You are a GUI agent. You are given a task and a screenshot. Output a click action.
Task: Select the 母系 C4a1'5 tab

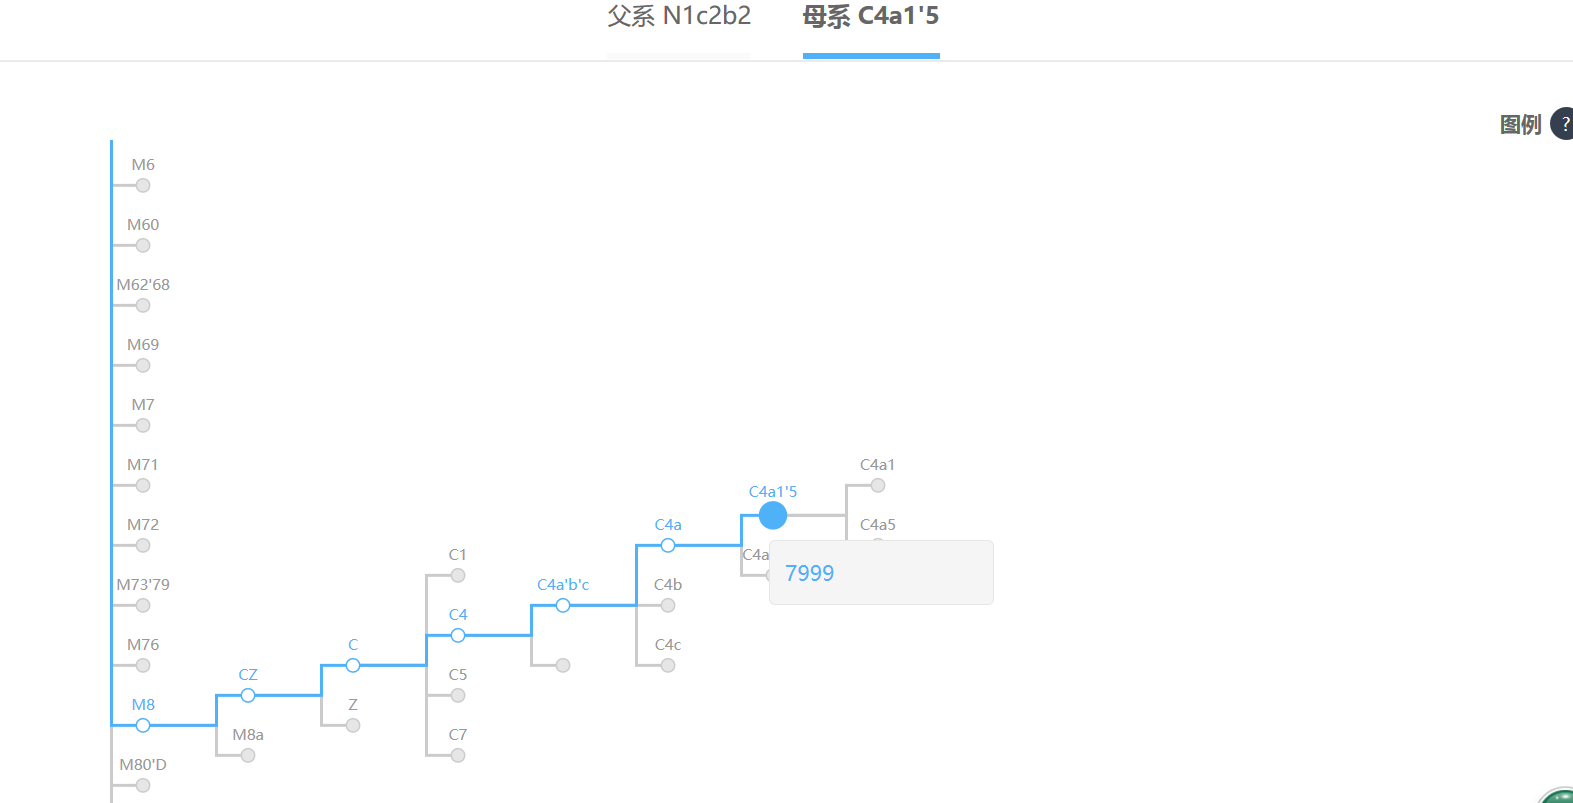870,17
